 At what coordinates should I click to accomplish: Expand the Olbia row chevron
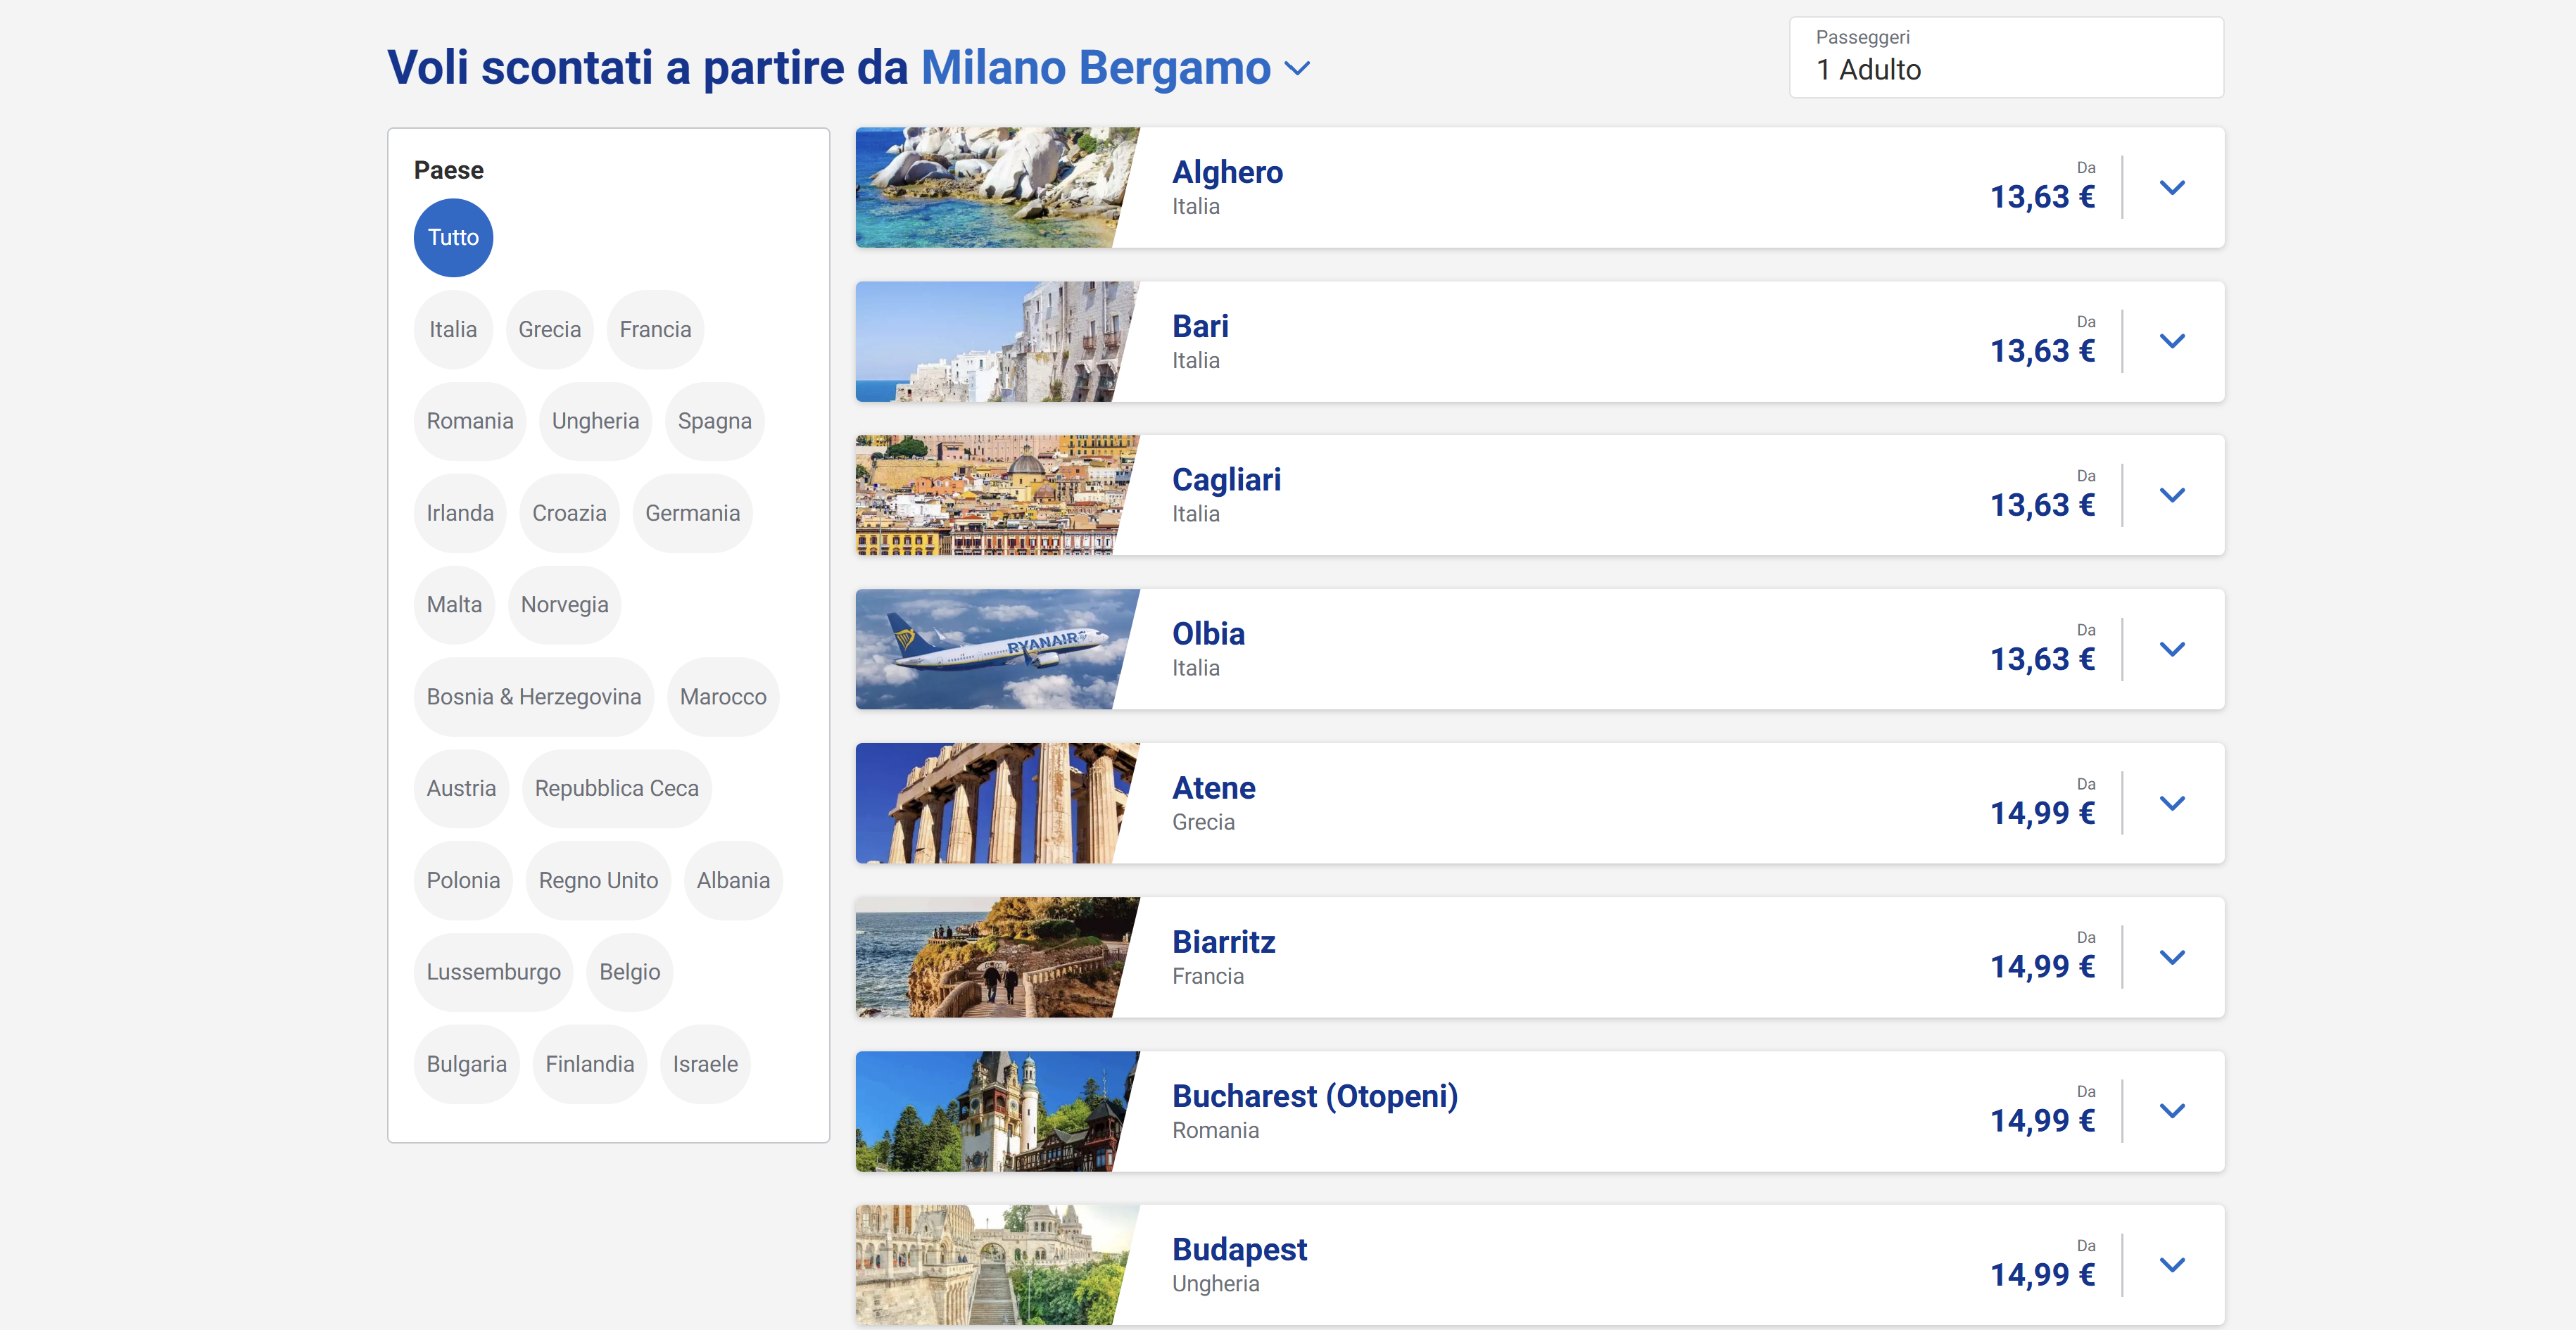[2171, 650]
